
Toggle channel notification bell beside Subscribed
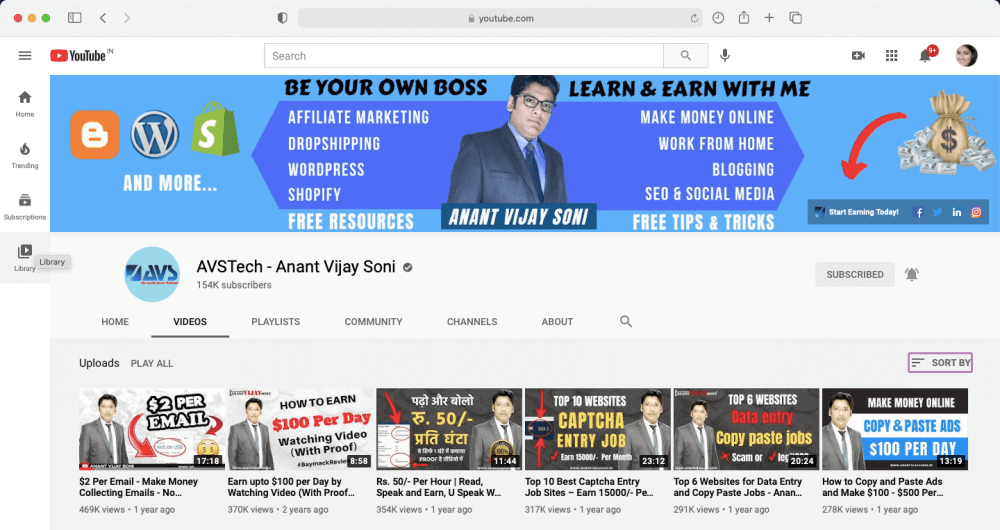pos(912,274)
